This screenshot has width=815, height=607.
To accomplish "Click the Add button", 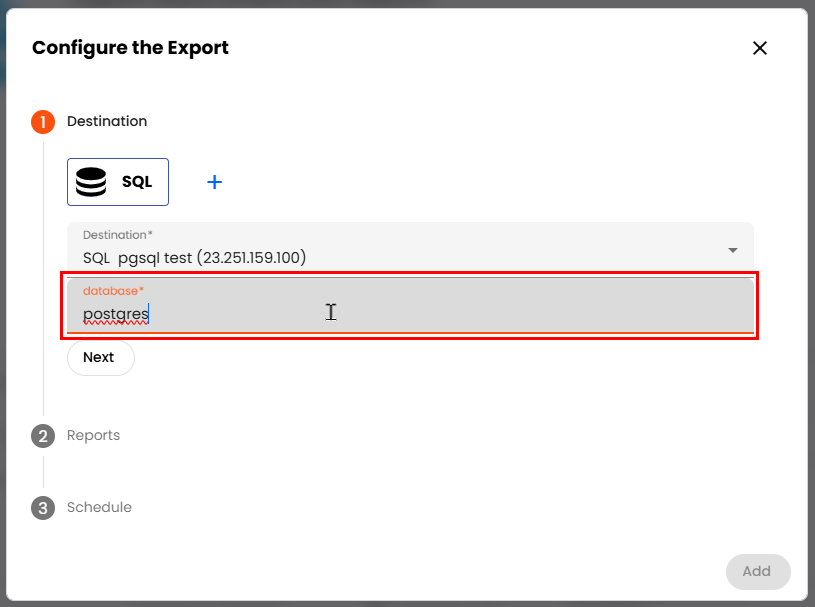I will coord(757,571).
